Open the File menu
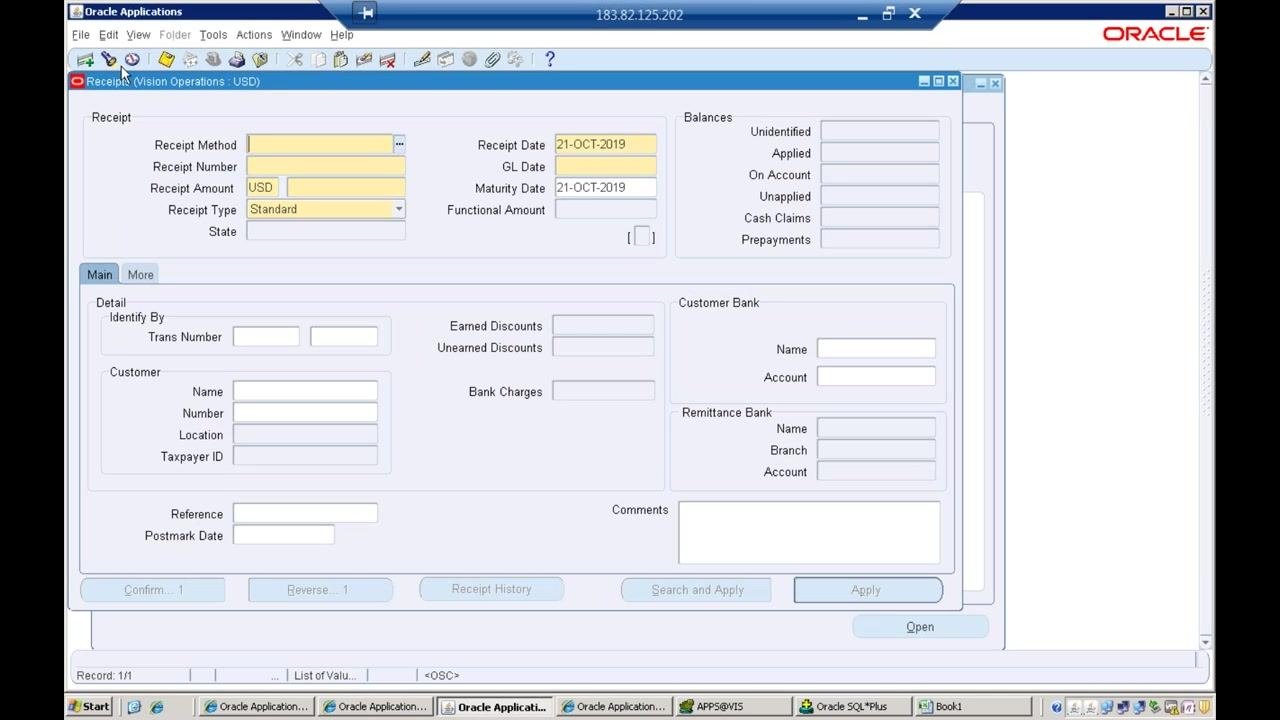This screenshot has width=1280, height=720. point(80,35)
